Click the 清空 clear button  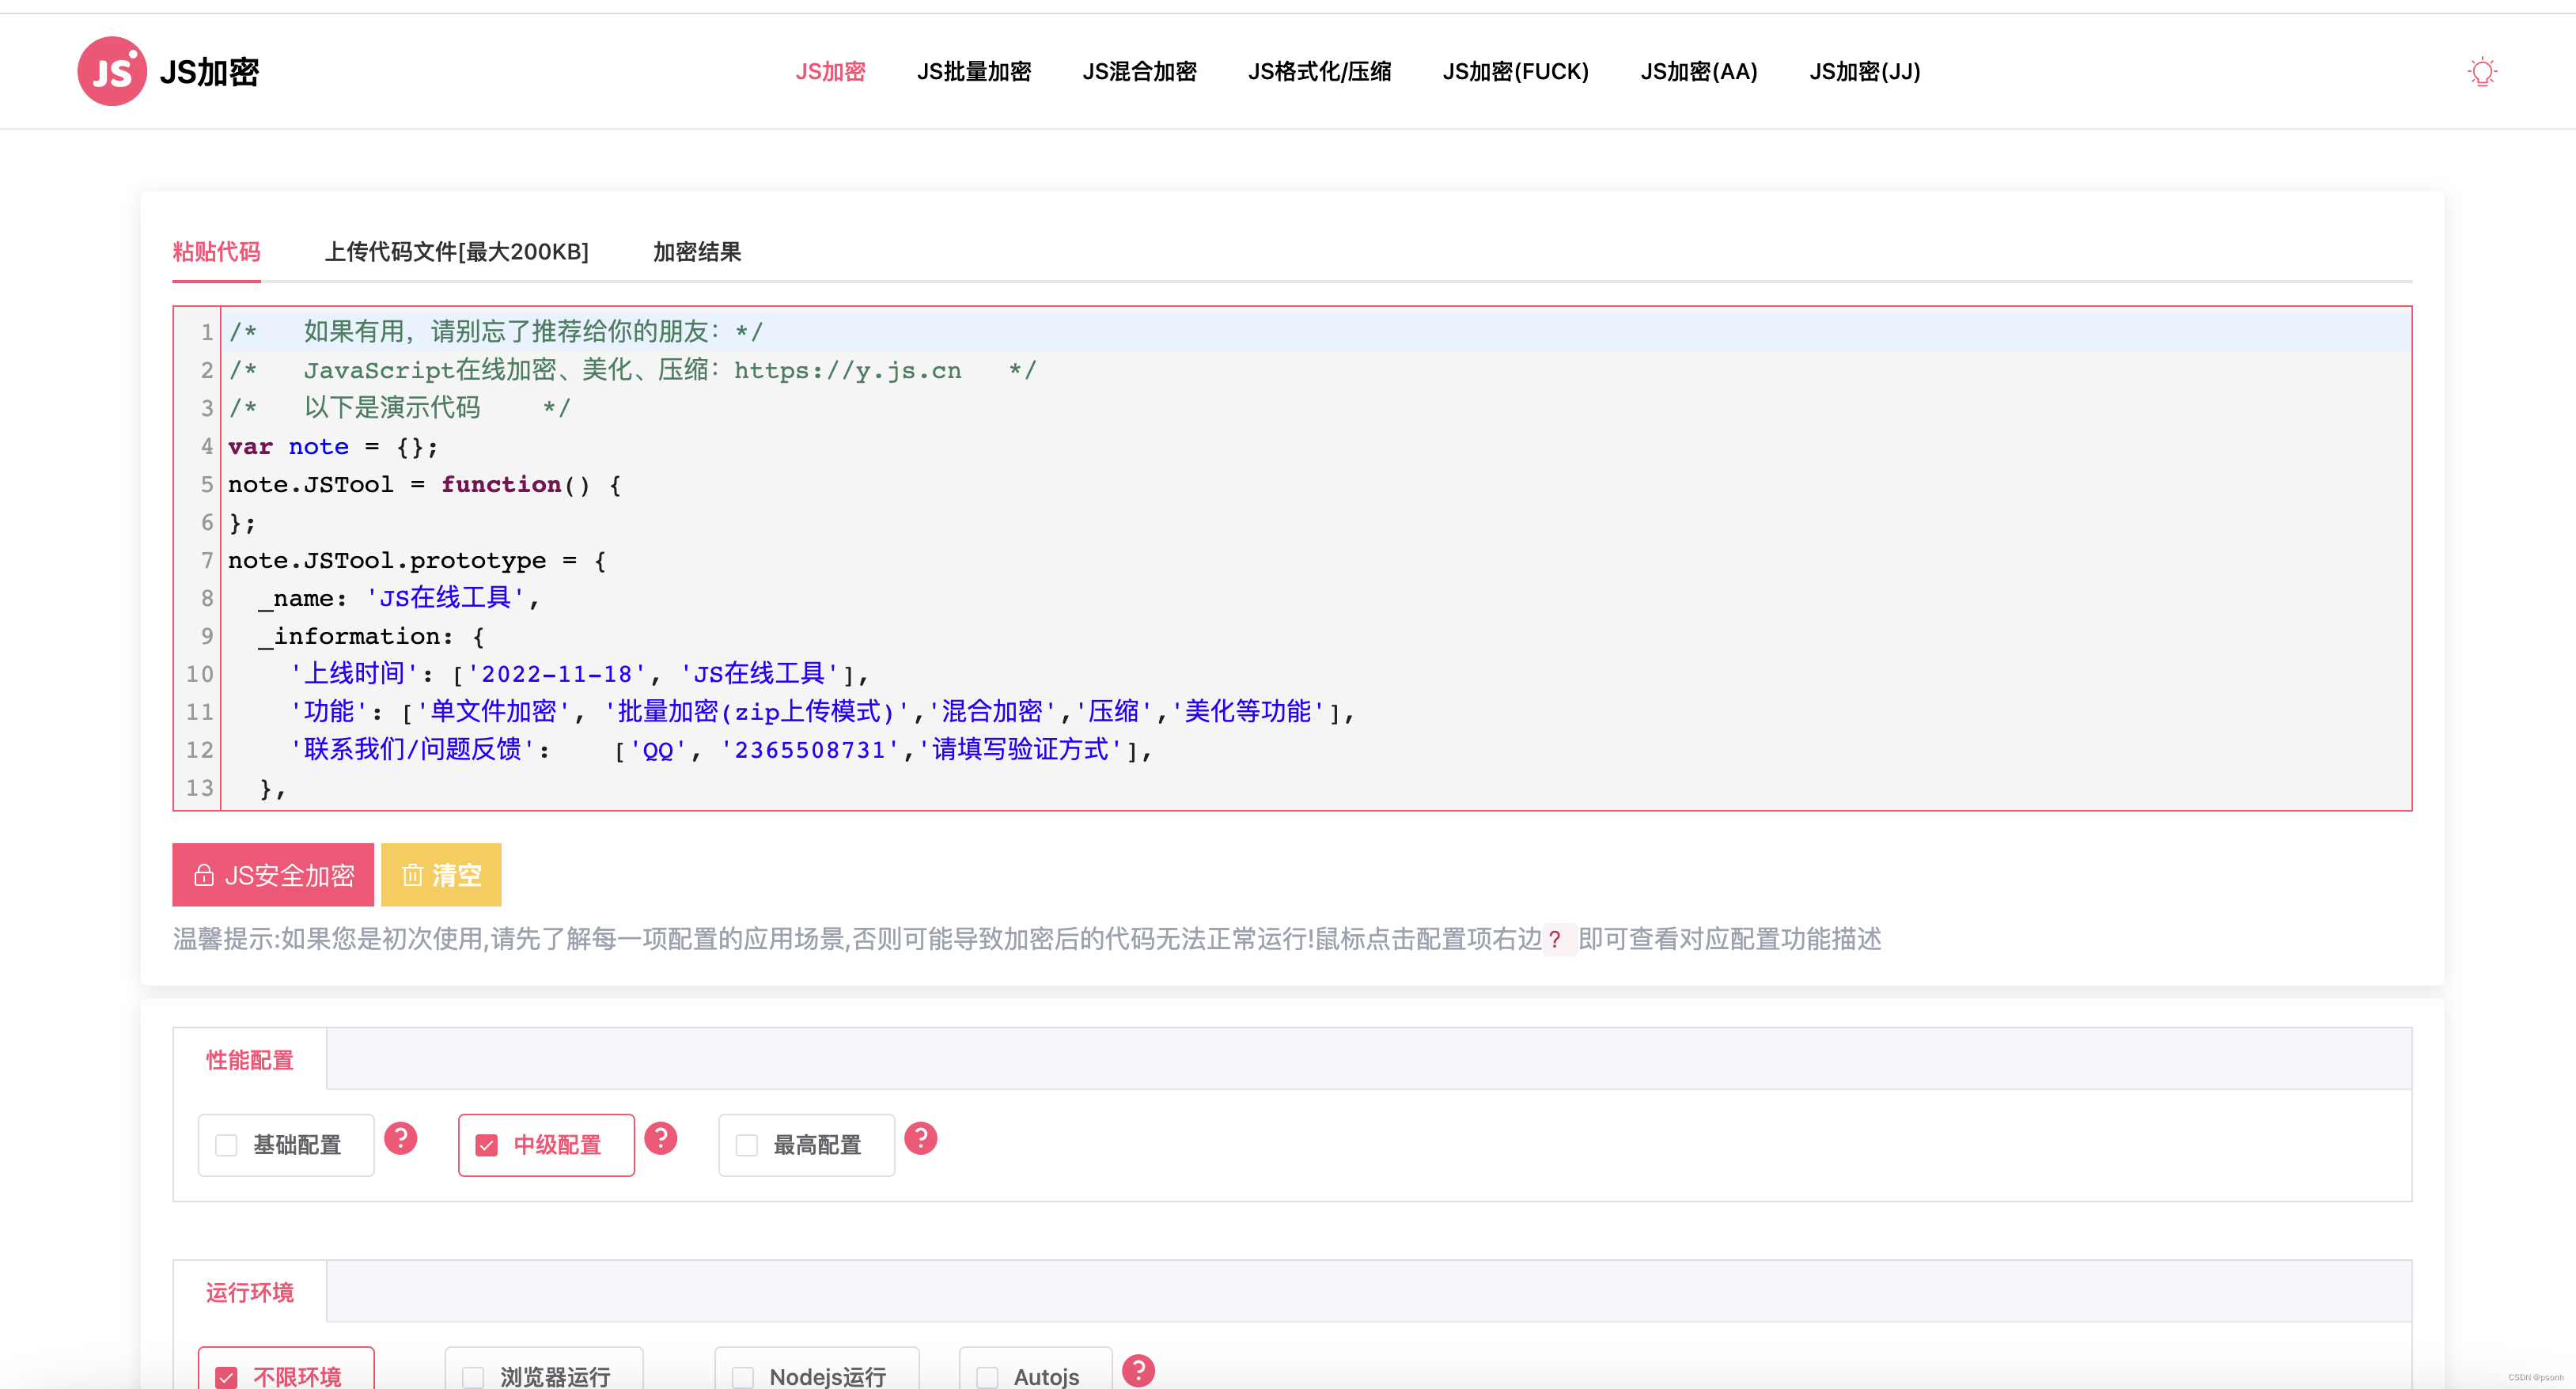tap(441, 875)
